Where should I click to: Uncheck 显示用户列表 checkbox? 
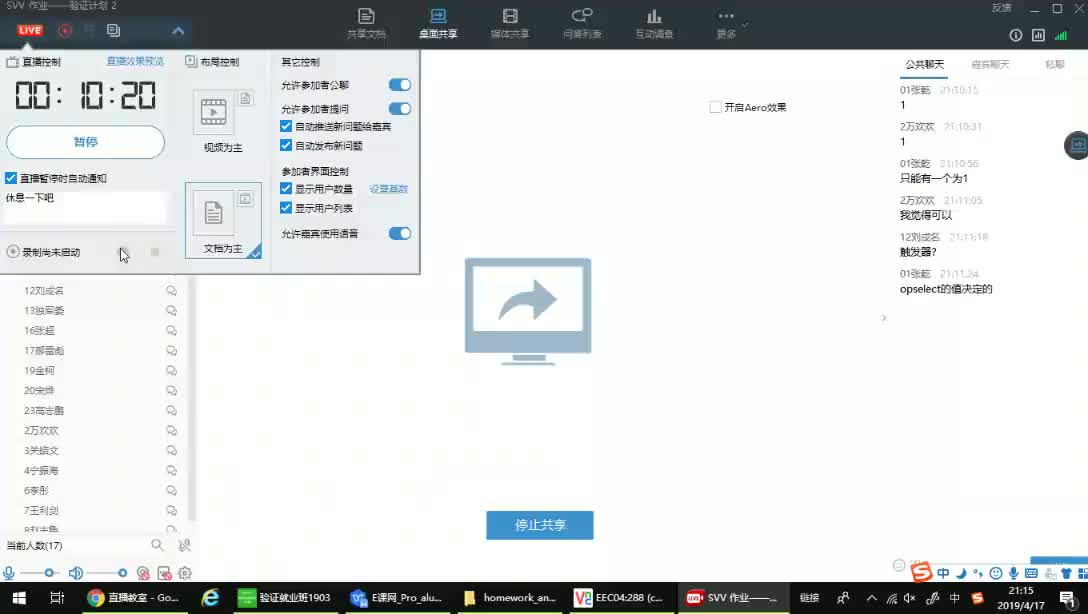pos(286,207)
